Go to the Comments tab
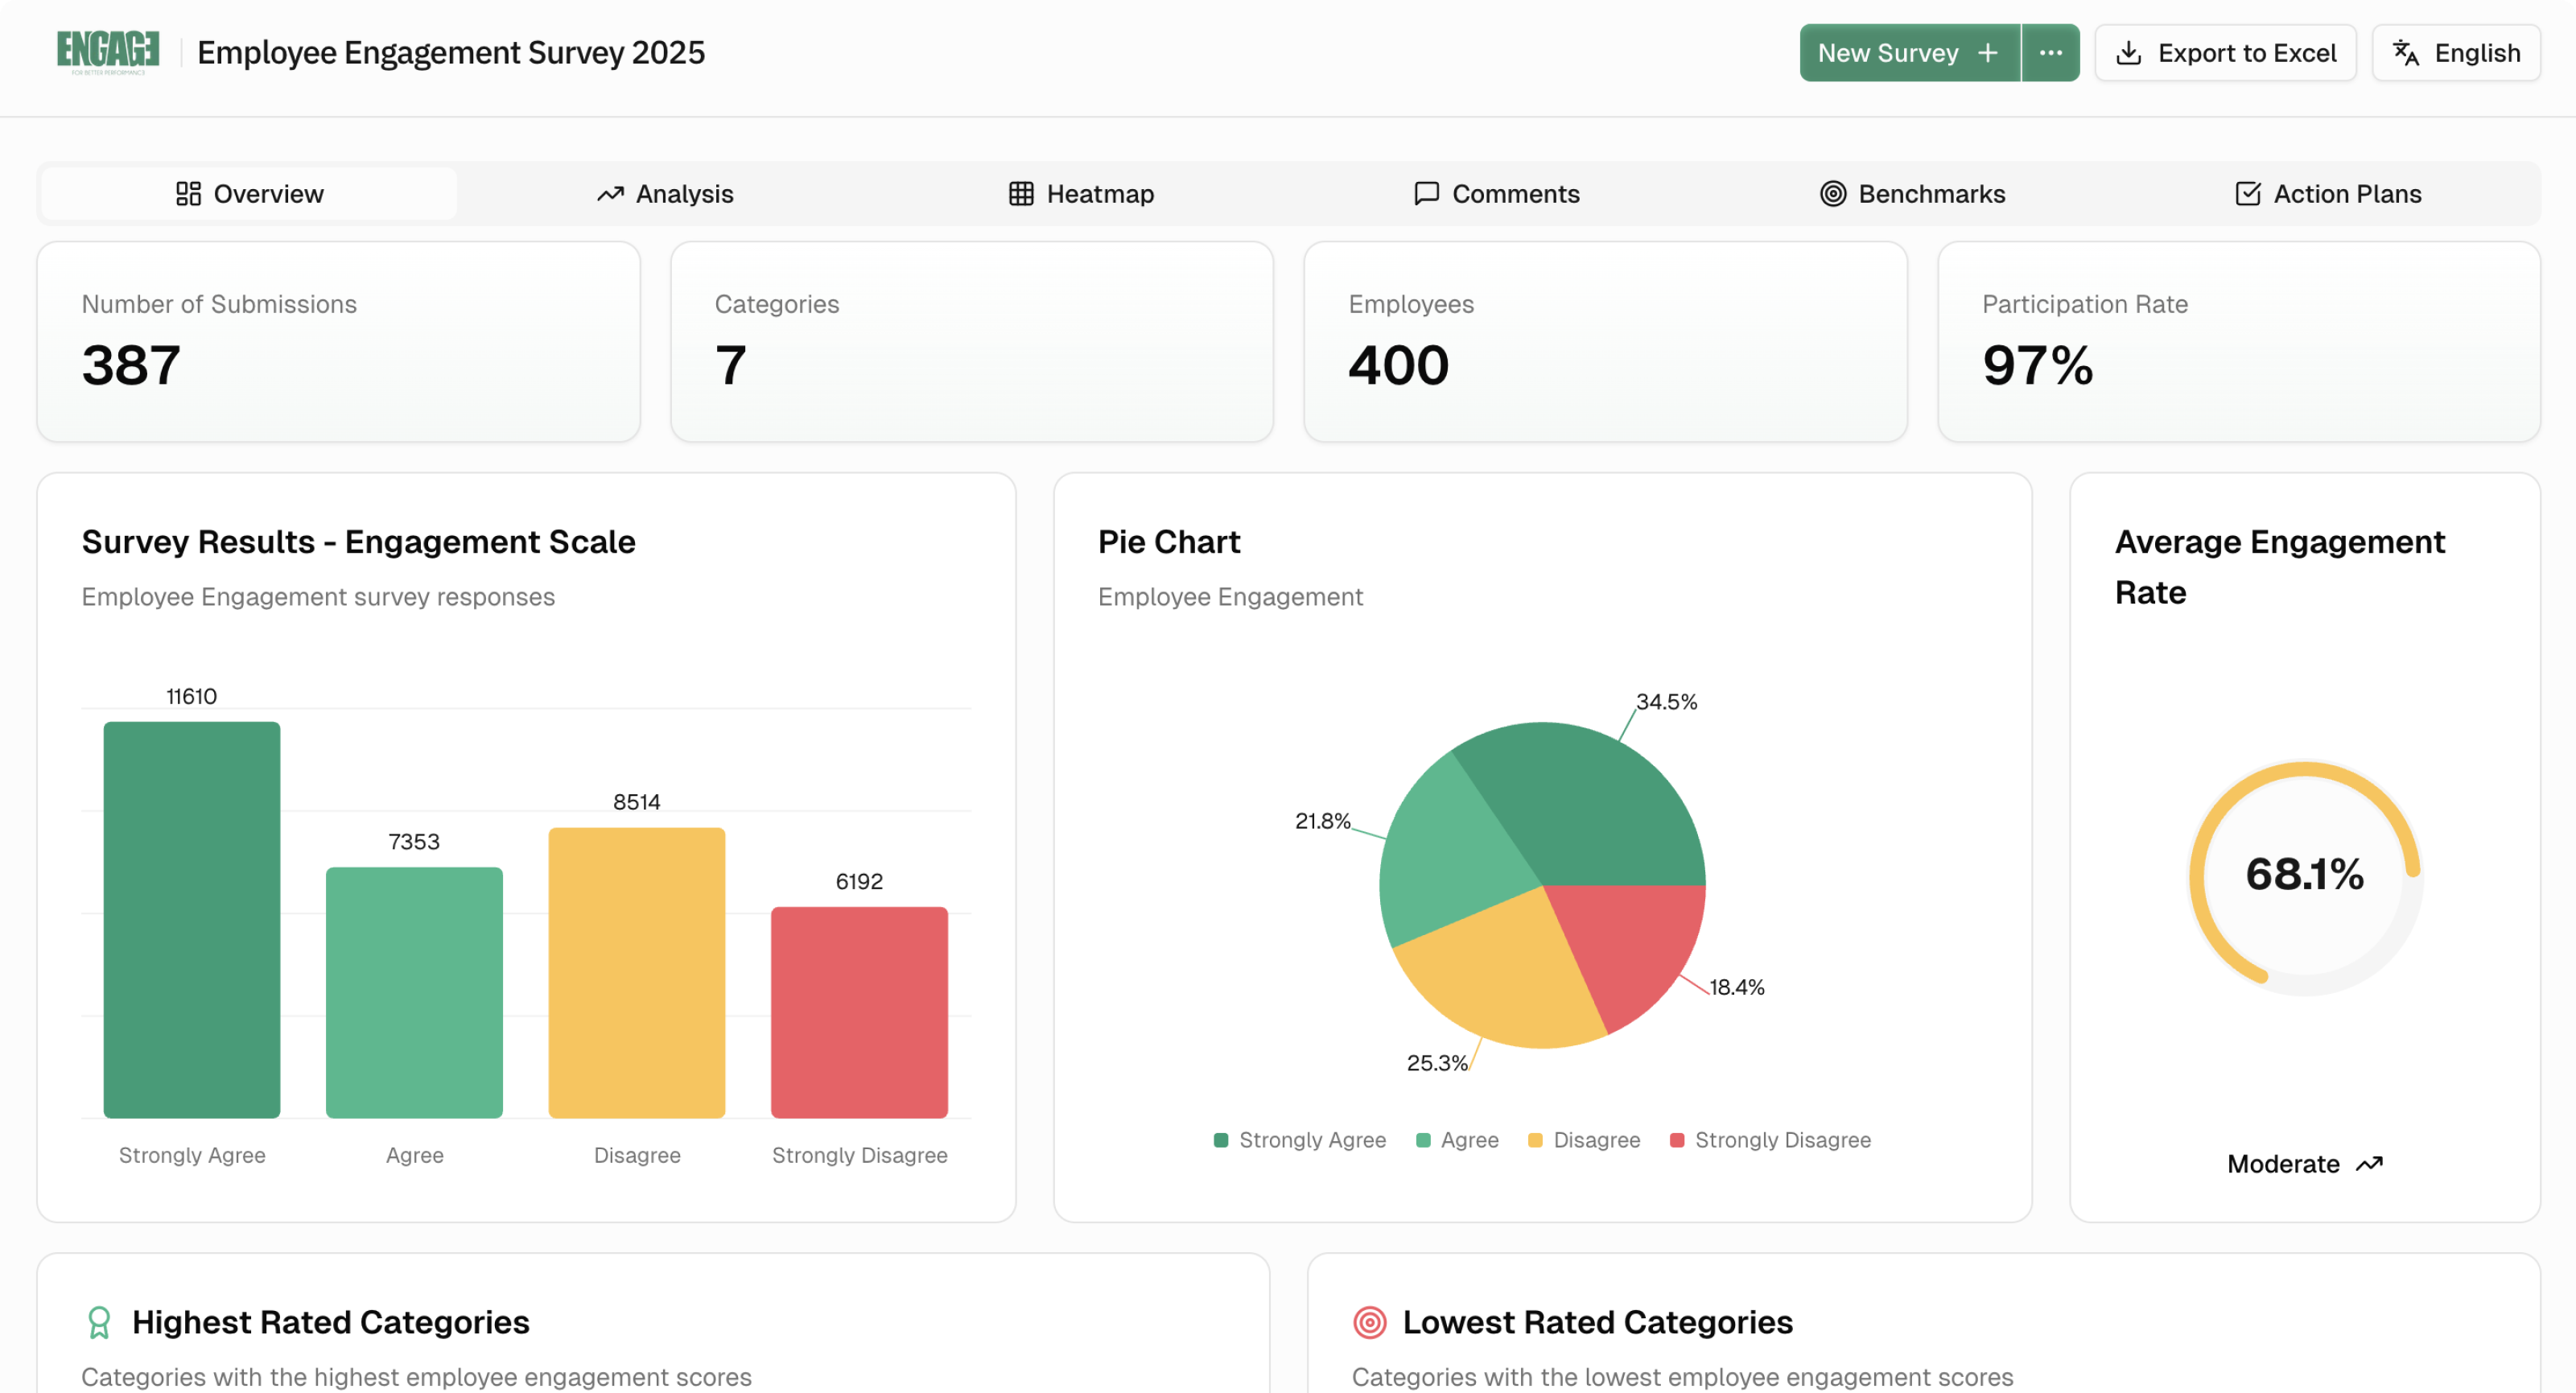 [x=1497, y=194]
